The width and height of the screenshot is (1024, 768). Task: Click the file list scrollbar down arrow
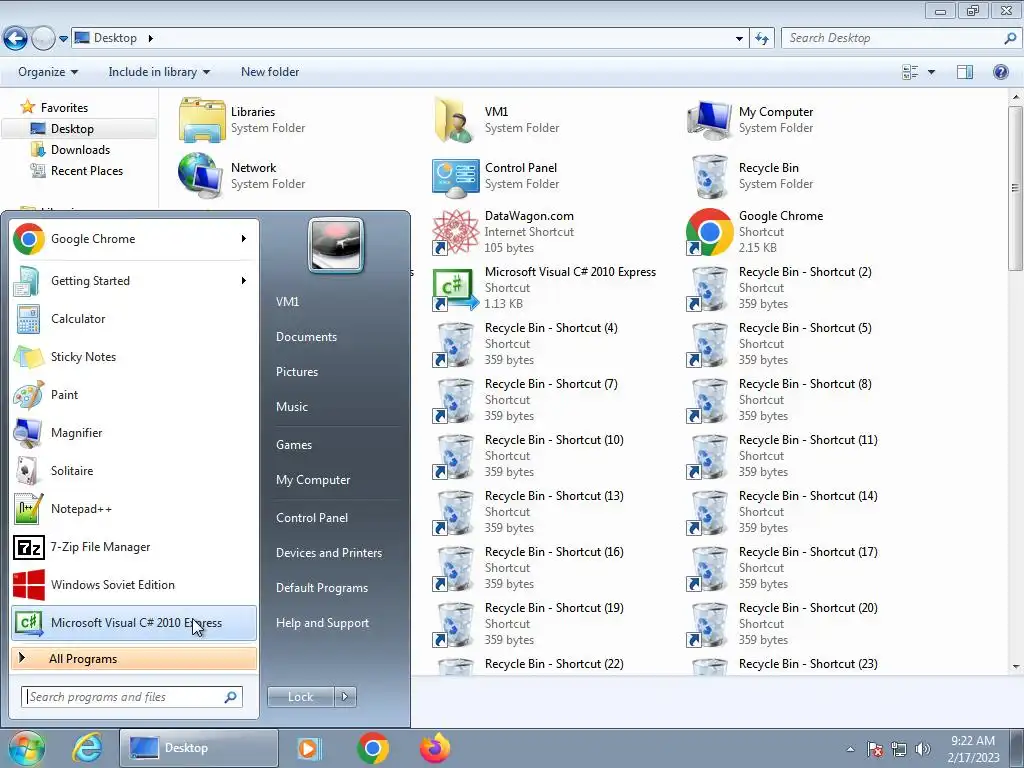(x=1016, y=667)
